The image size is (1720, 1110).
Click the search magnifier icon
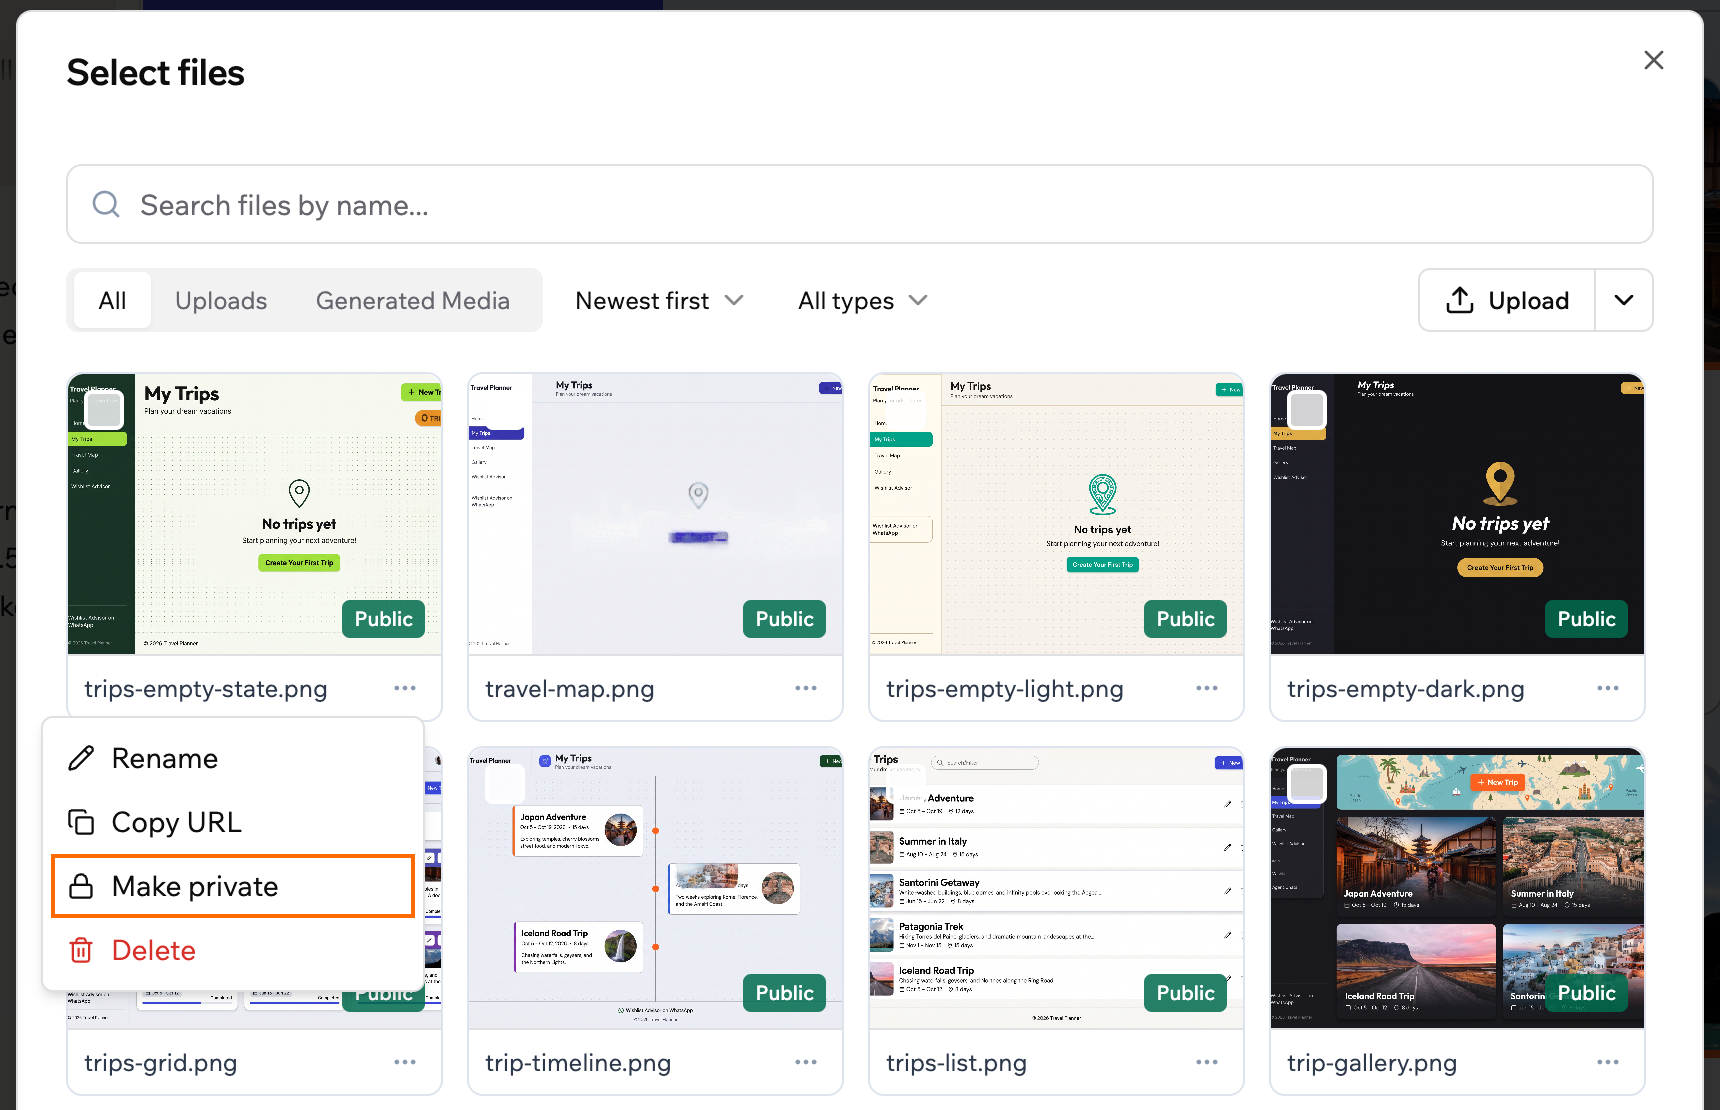(106, 205)
